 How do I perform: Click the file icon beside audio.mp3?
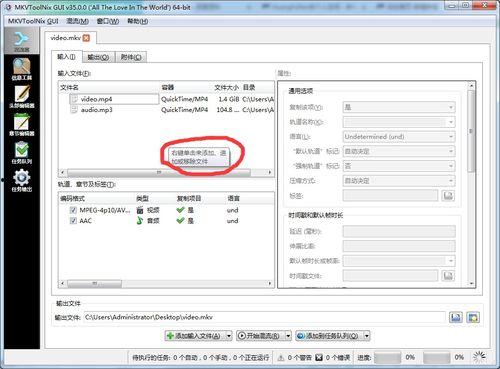[74, 110]
